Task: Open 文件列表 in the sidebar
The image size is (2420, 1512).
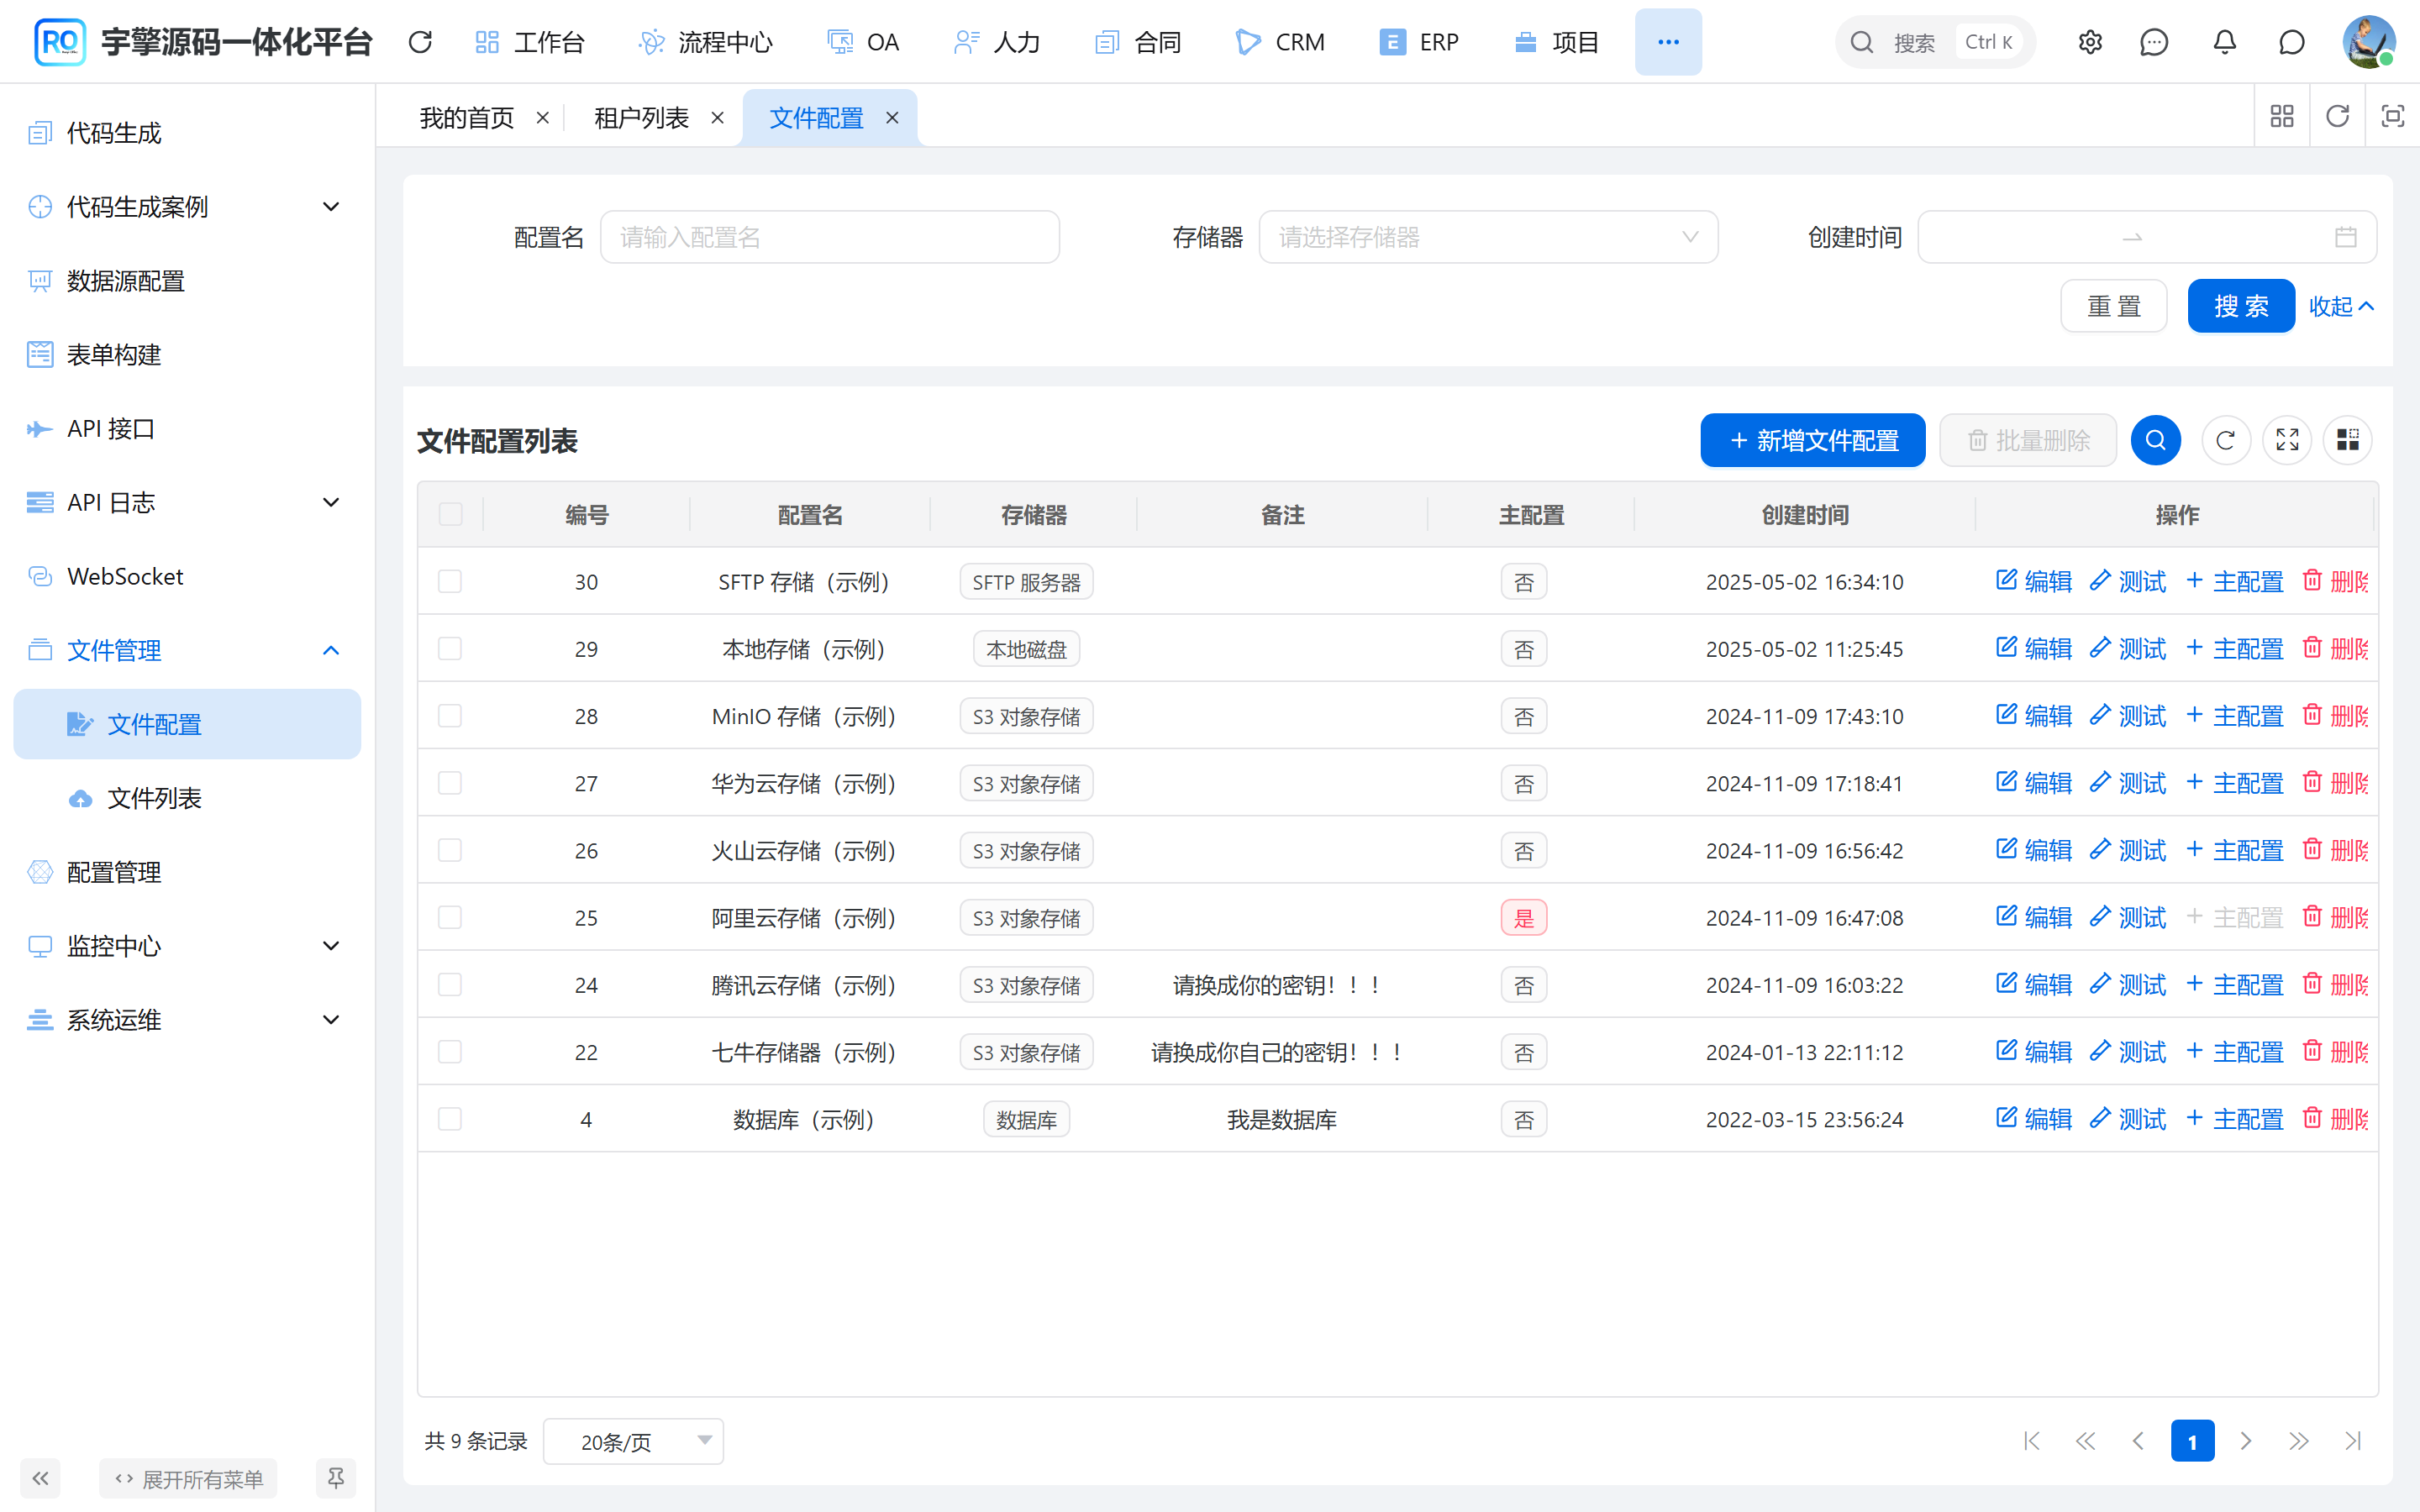Action: click(187, 798)
